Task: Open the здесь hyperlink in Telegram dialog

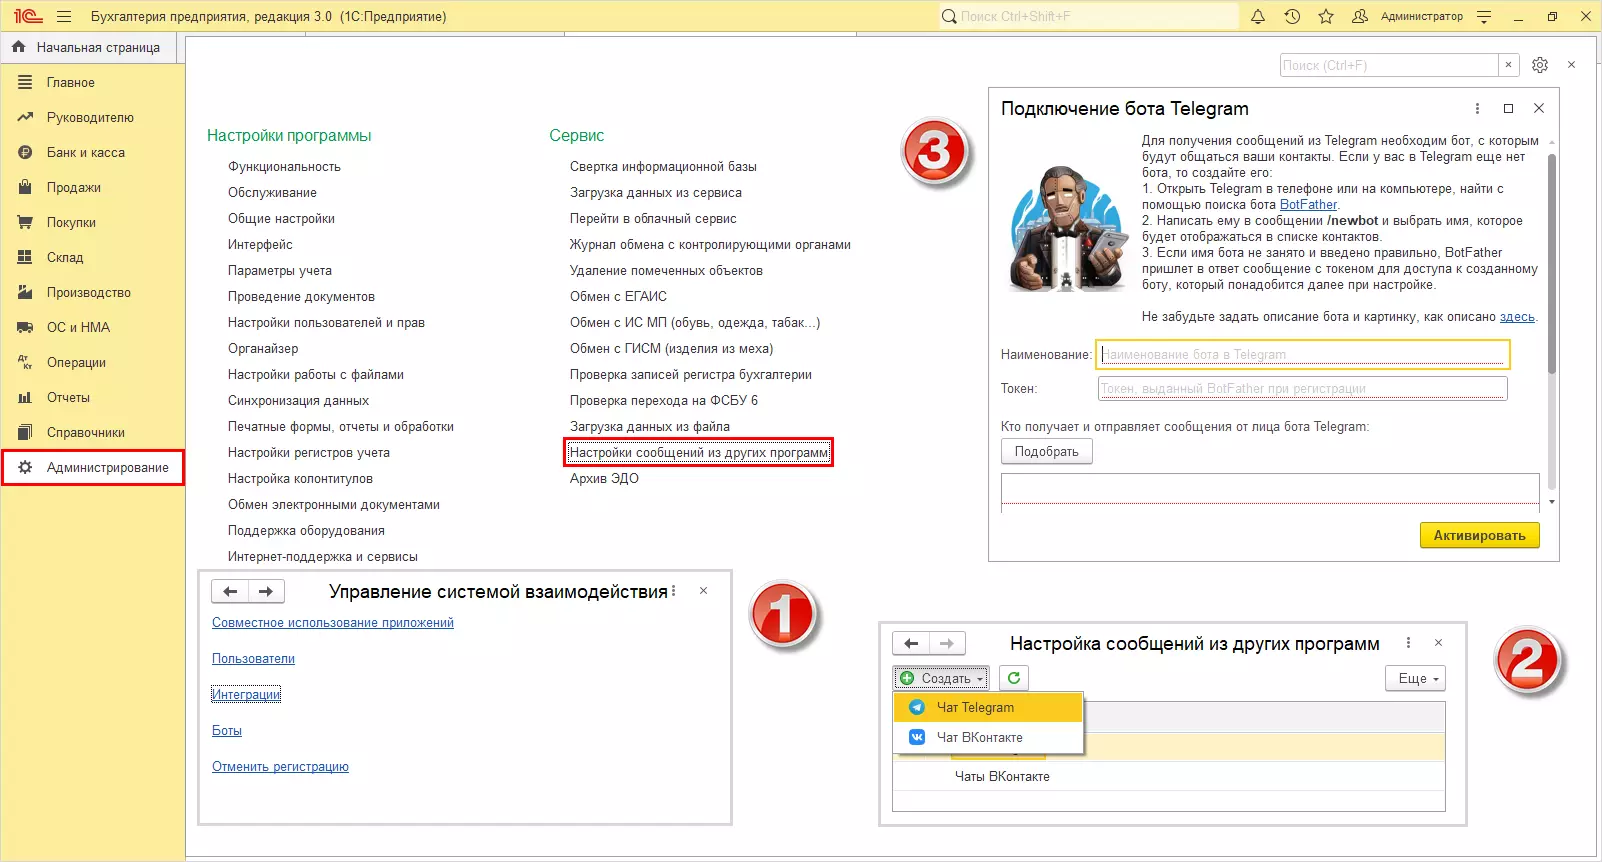Action: click(x=1517, y=317)
